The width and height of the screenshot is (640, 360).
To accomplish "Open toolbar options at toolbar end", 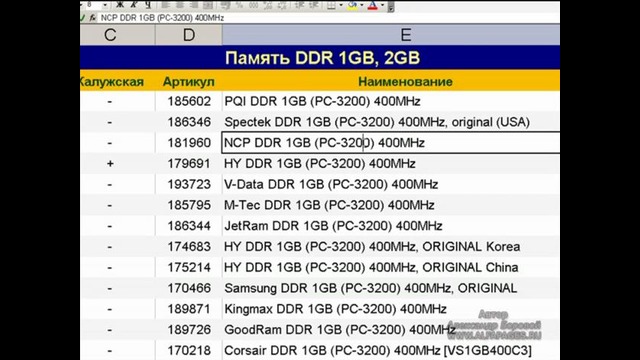I will coord(391,6).
